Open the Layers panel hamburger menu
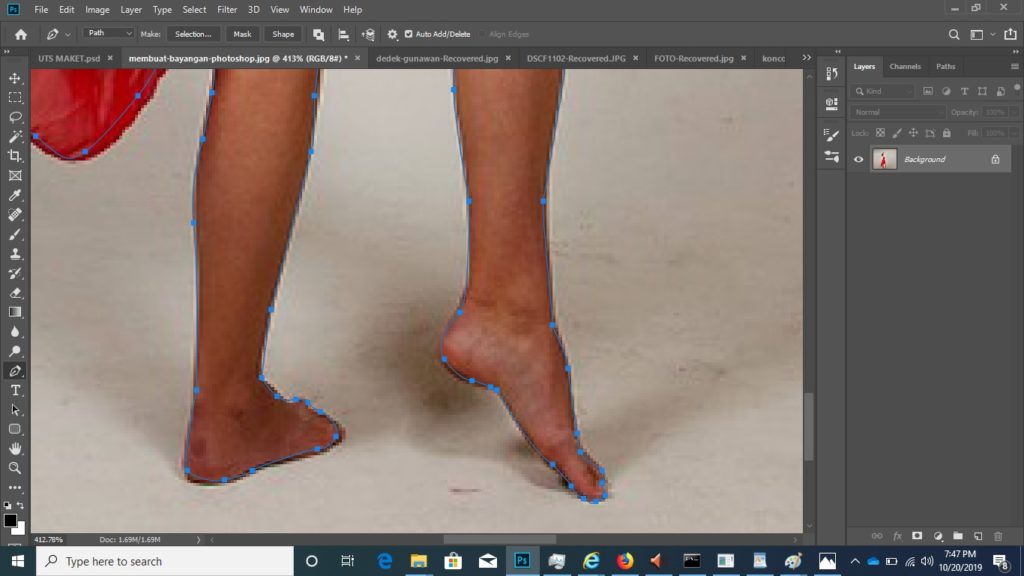This screenshot has height=576, width=1024. [x=1014, y=67]
